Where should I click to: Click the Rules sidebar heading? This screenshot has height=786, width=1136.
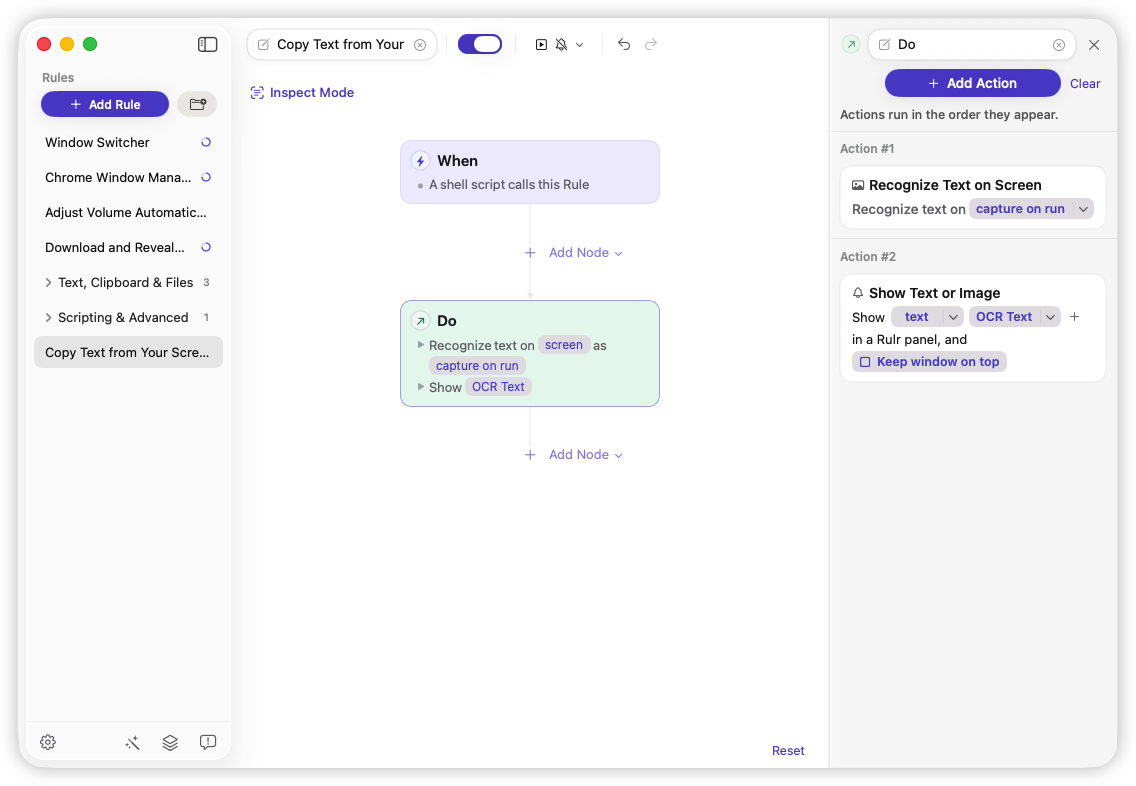point(58,78)
